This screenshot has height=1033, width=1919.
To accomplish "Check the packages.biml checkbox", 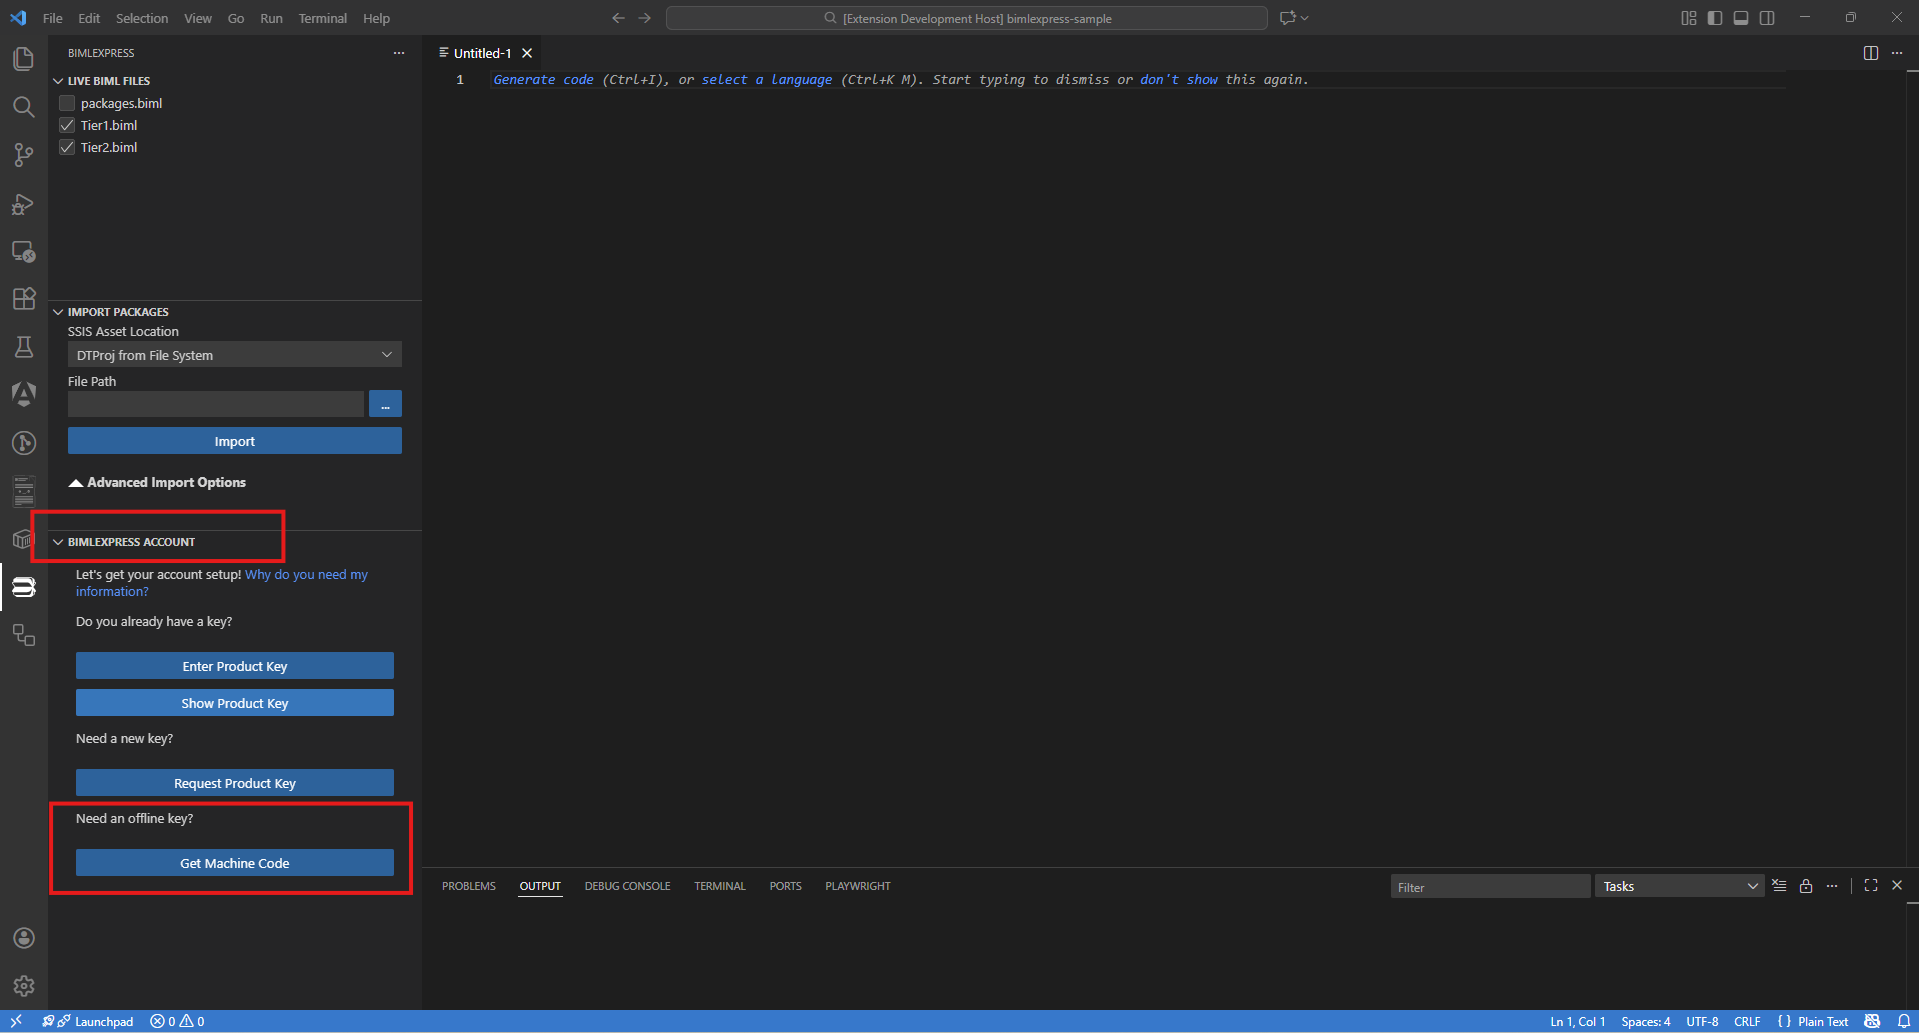I will (67, 102).
